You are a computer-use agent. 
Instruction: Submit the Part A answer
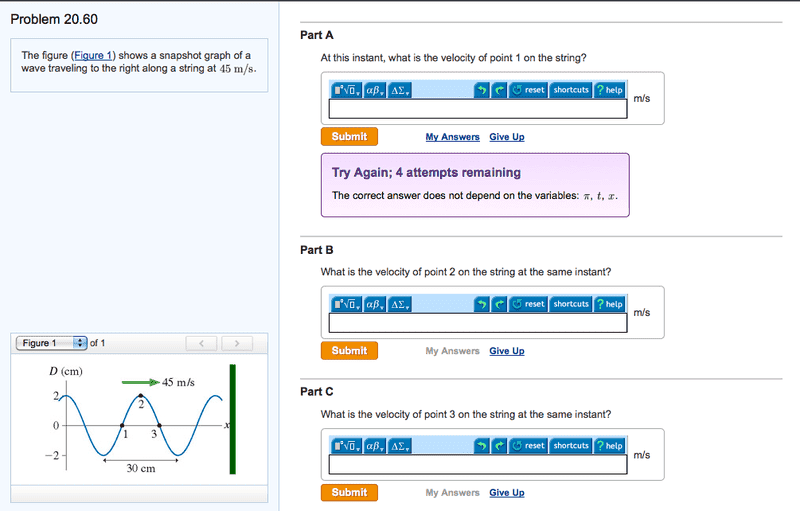pos(349,137)
